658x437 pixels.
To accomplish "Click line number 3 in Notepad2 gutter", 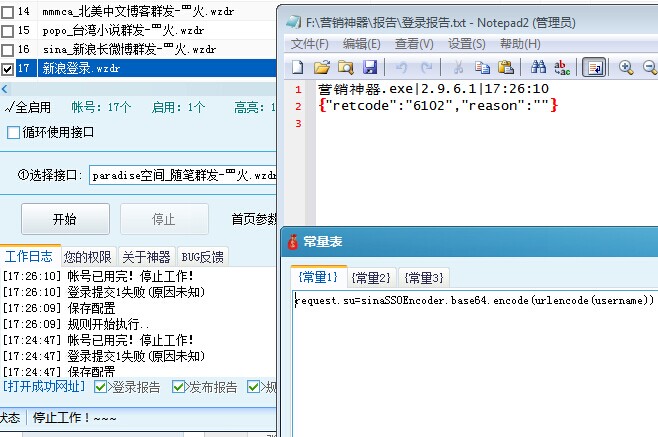I will 298,123.
